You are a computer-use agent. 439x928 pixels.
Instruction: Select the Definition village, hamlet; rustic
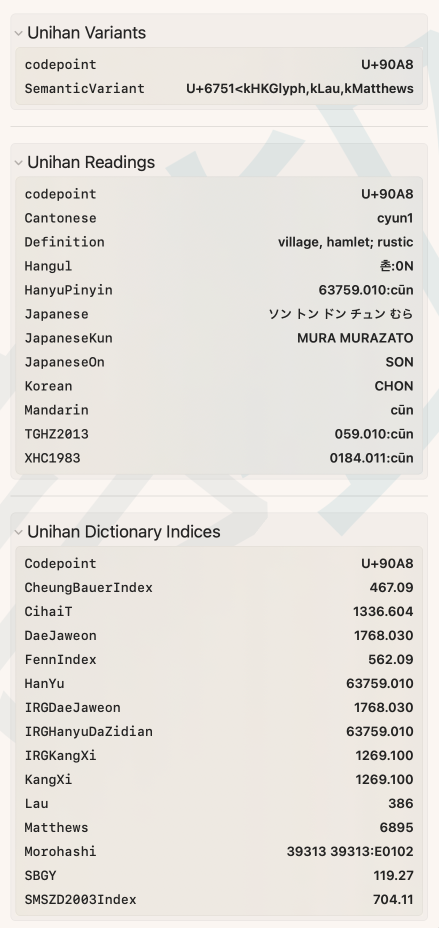pos(346,242)
